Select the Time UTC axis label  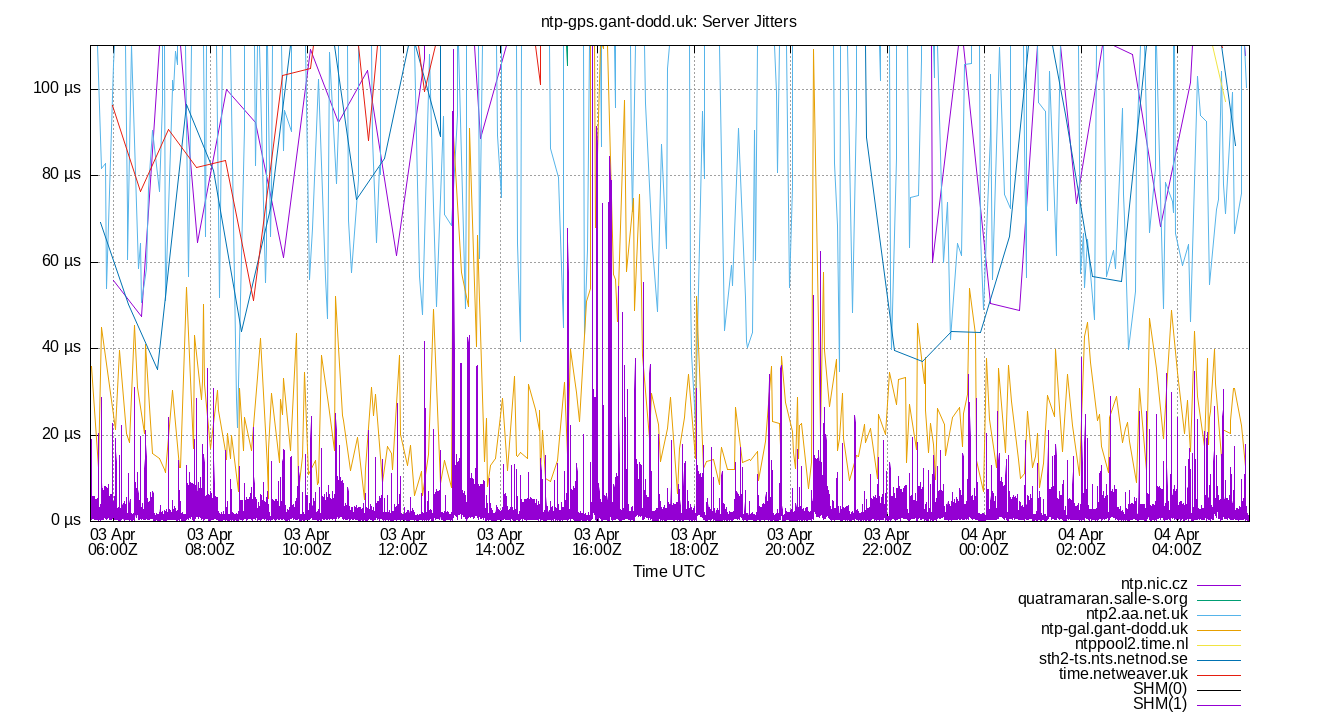(x=668, y=571)
